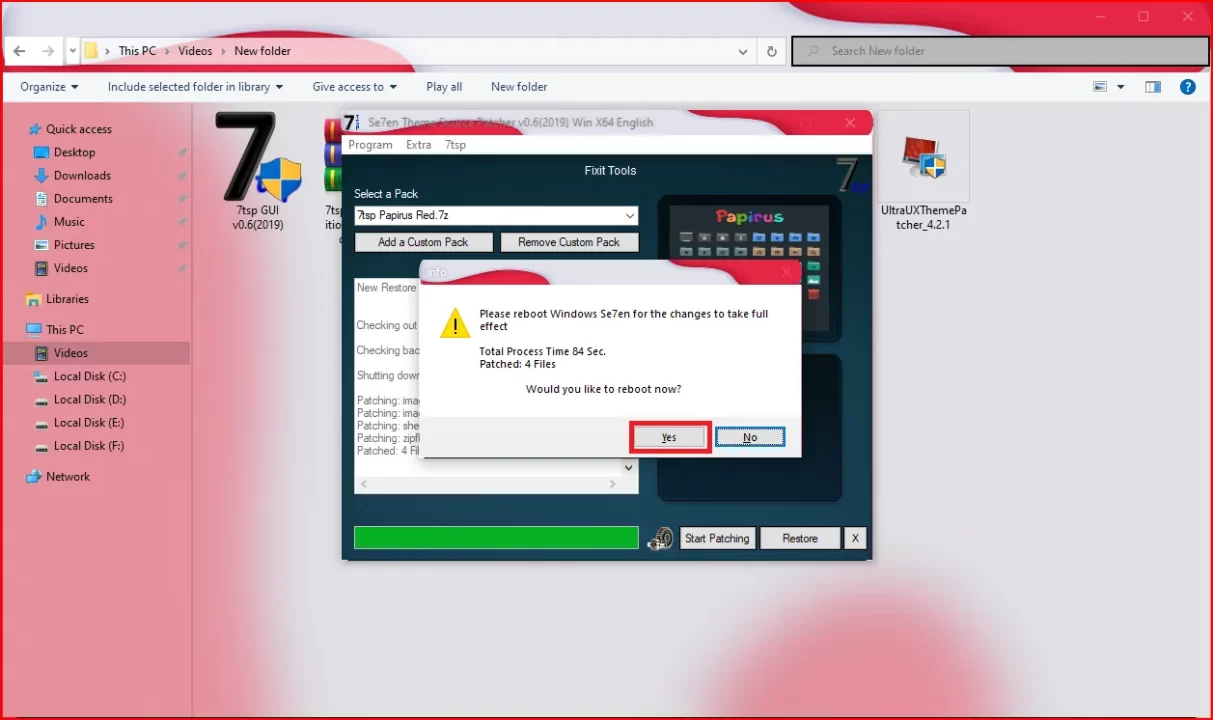Viewport: 1213px width, 720px height.
Task: Click the gear icon beside Start Patching
Action: [x=660, y=538]
